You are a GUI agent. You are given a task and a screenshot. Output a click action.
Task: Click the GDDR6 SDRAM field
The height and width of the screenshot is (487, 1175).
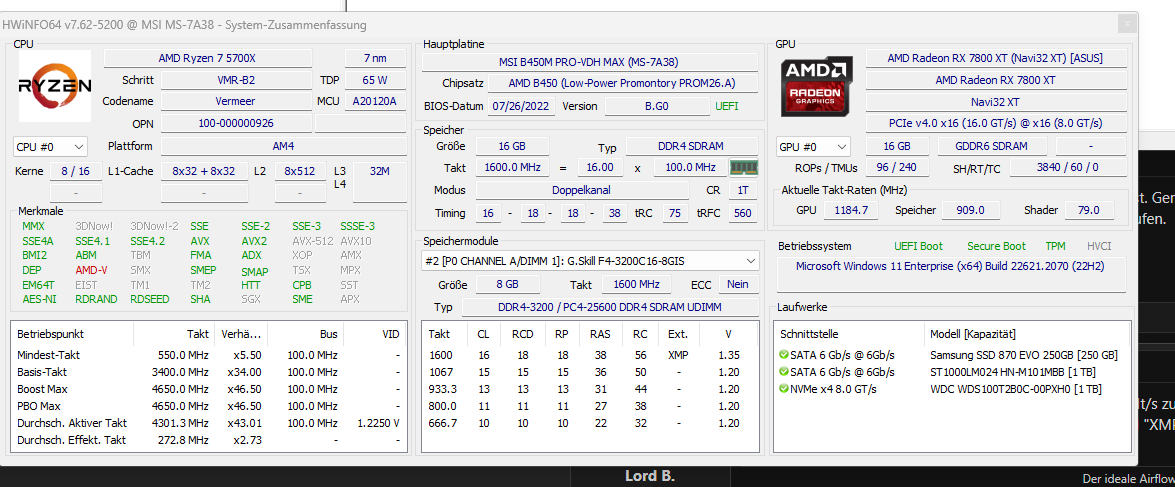[991, 146]
